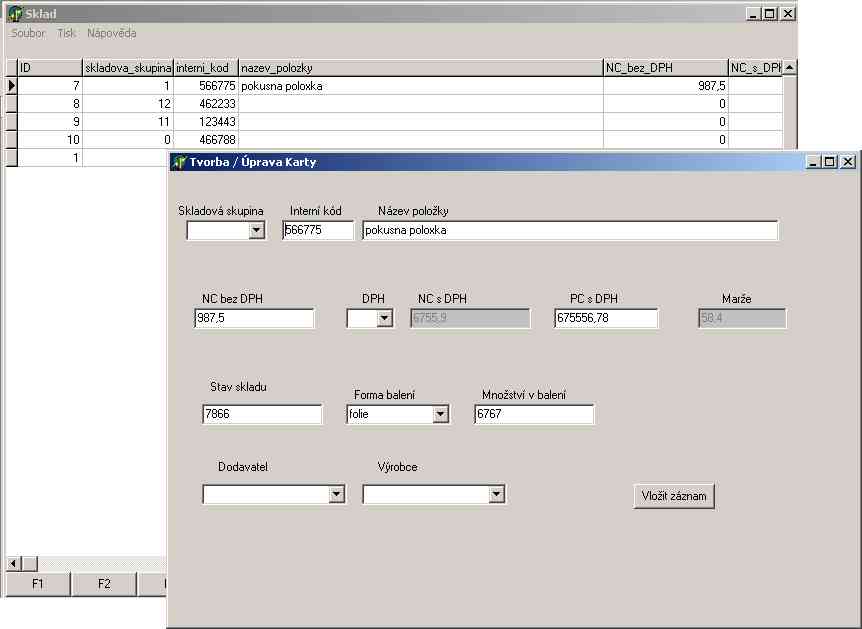
Task: Expand the DPH dropdown list
Action: [x=385, y=319]
